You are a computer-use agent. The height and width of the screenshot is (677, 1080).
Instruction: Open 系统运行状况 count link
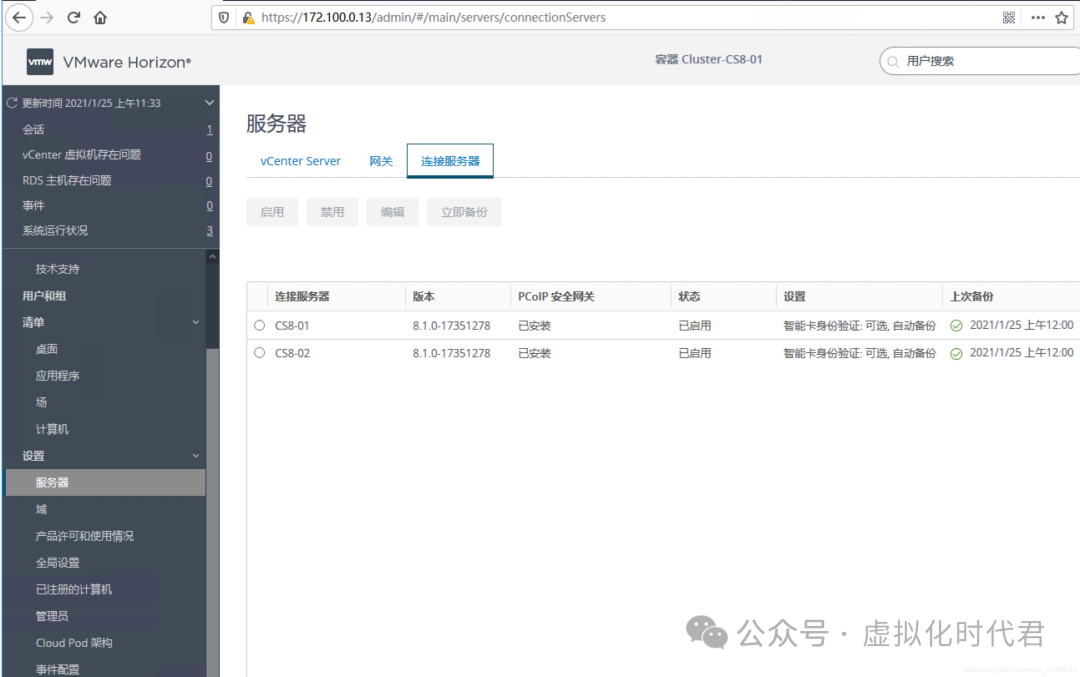[x=209, y=231]
